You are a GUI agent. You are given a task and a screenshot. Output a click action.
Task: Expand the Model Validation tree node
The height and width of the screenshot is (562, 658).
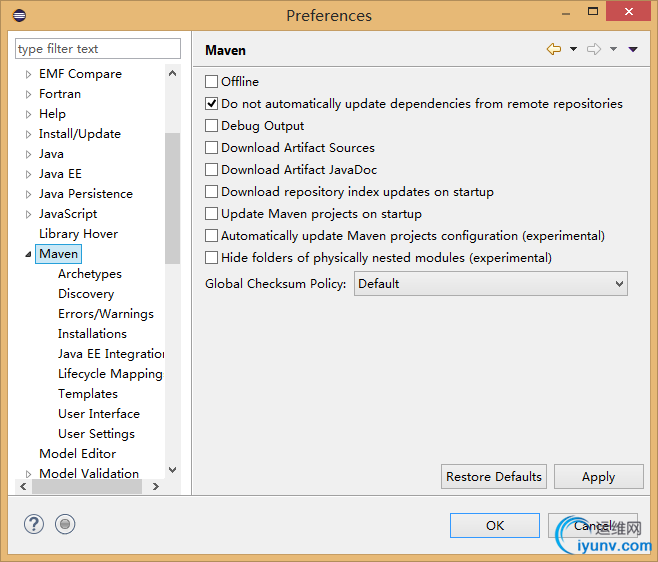pos(28,474)
